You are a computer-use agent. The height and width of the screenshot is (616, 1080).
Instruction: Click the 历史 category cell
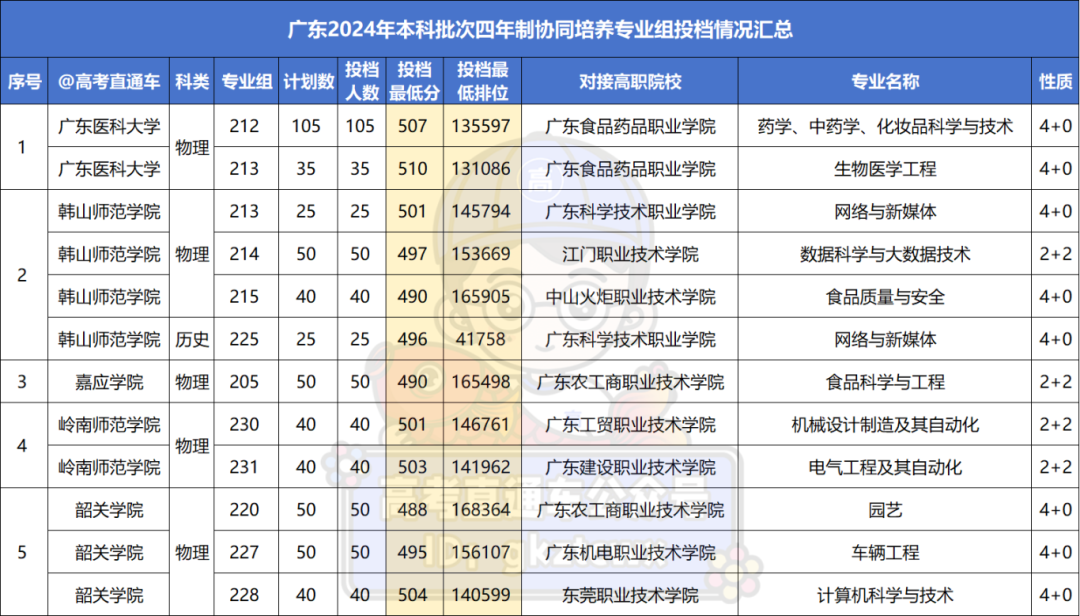pos(191,339)
